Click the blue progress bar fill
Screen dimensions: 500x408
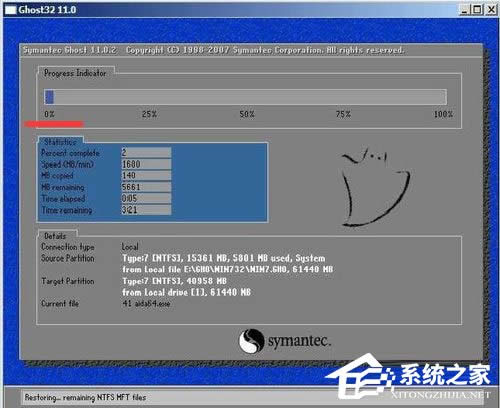point(49,97)
